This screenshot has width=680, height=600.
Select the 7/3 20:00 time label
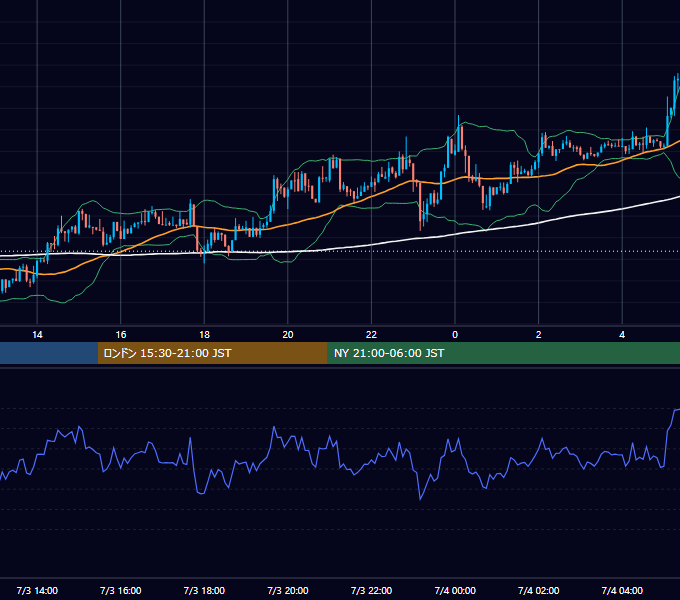288,590
